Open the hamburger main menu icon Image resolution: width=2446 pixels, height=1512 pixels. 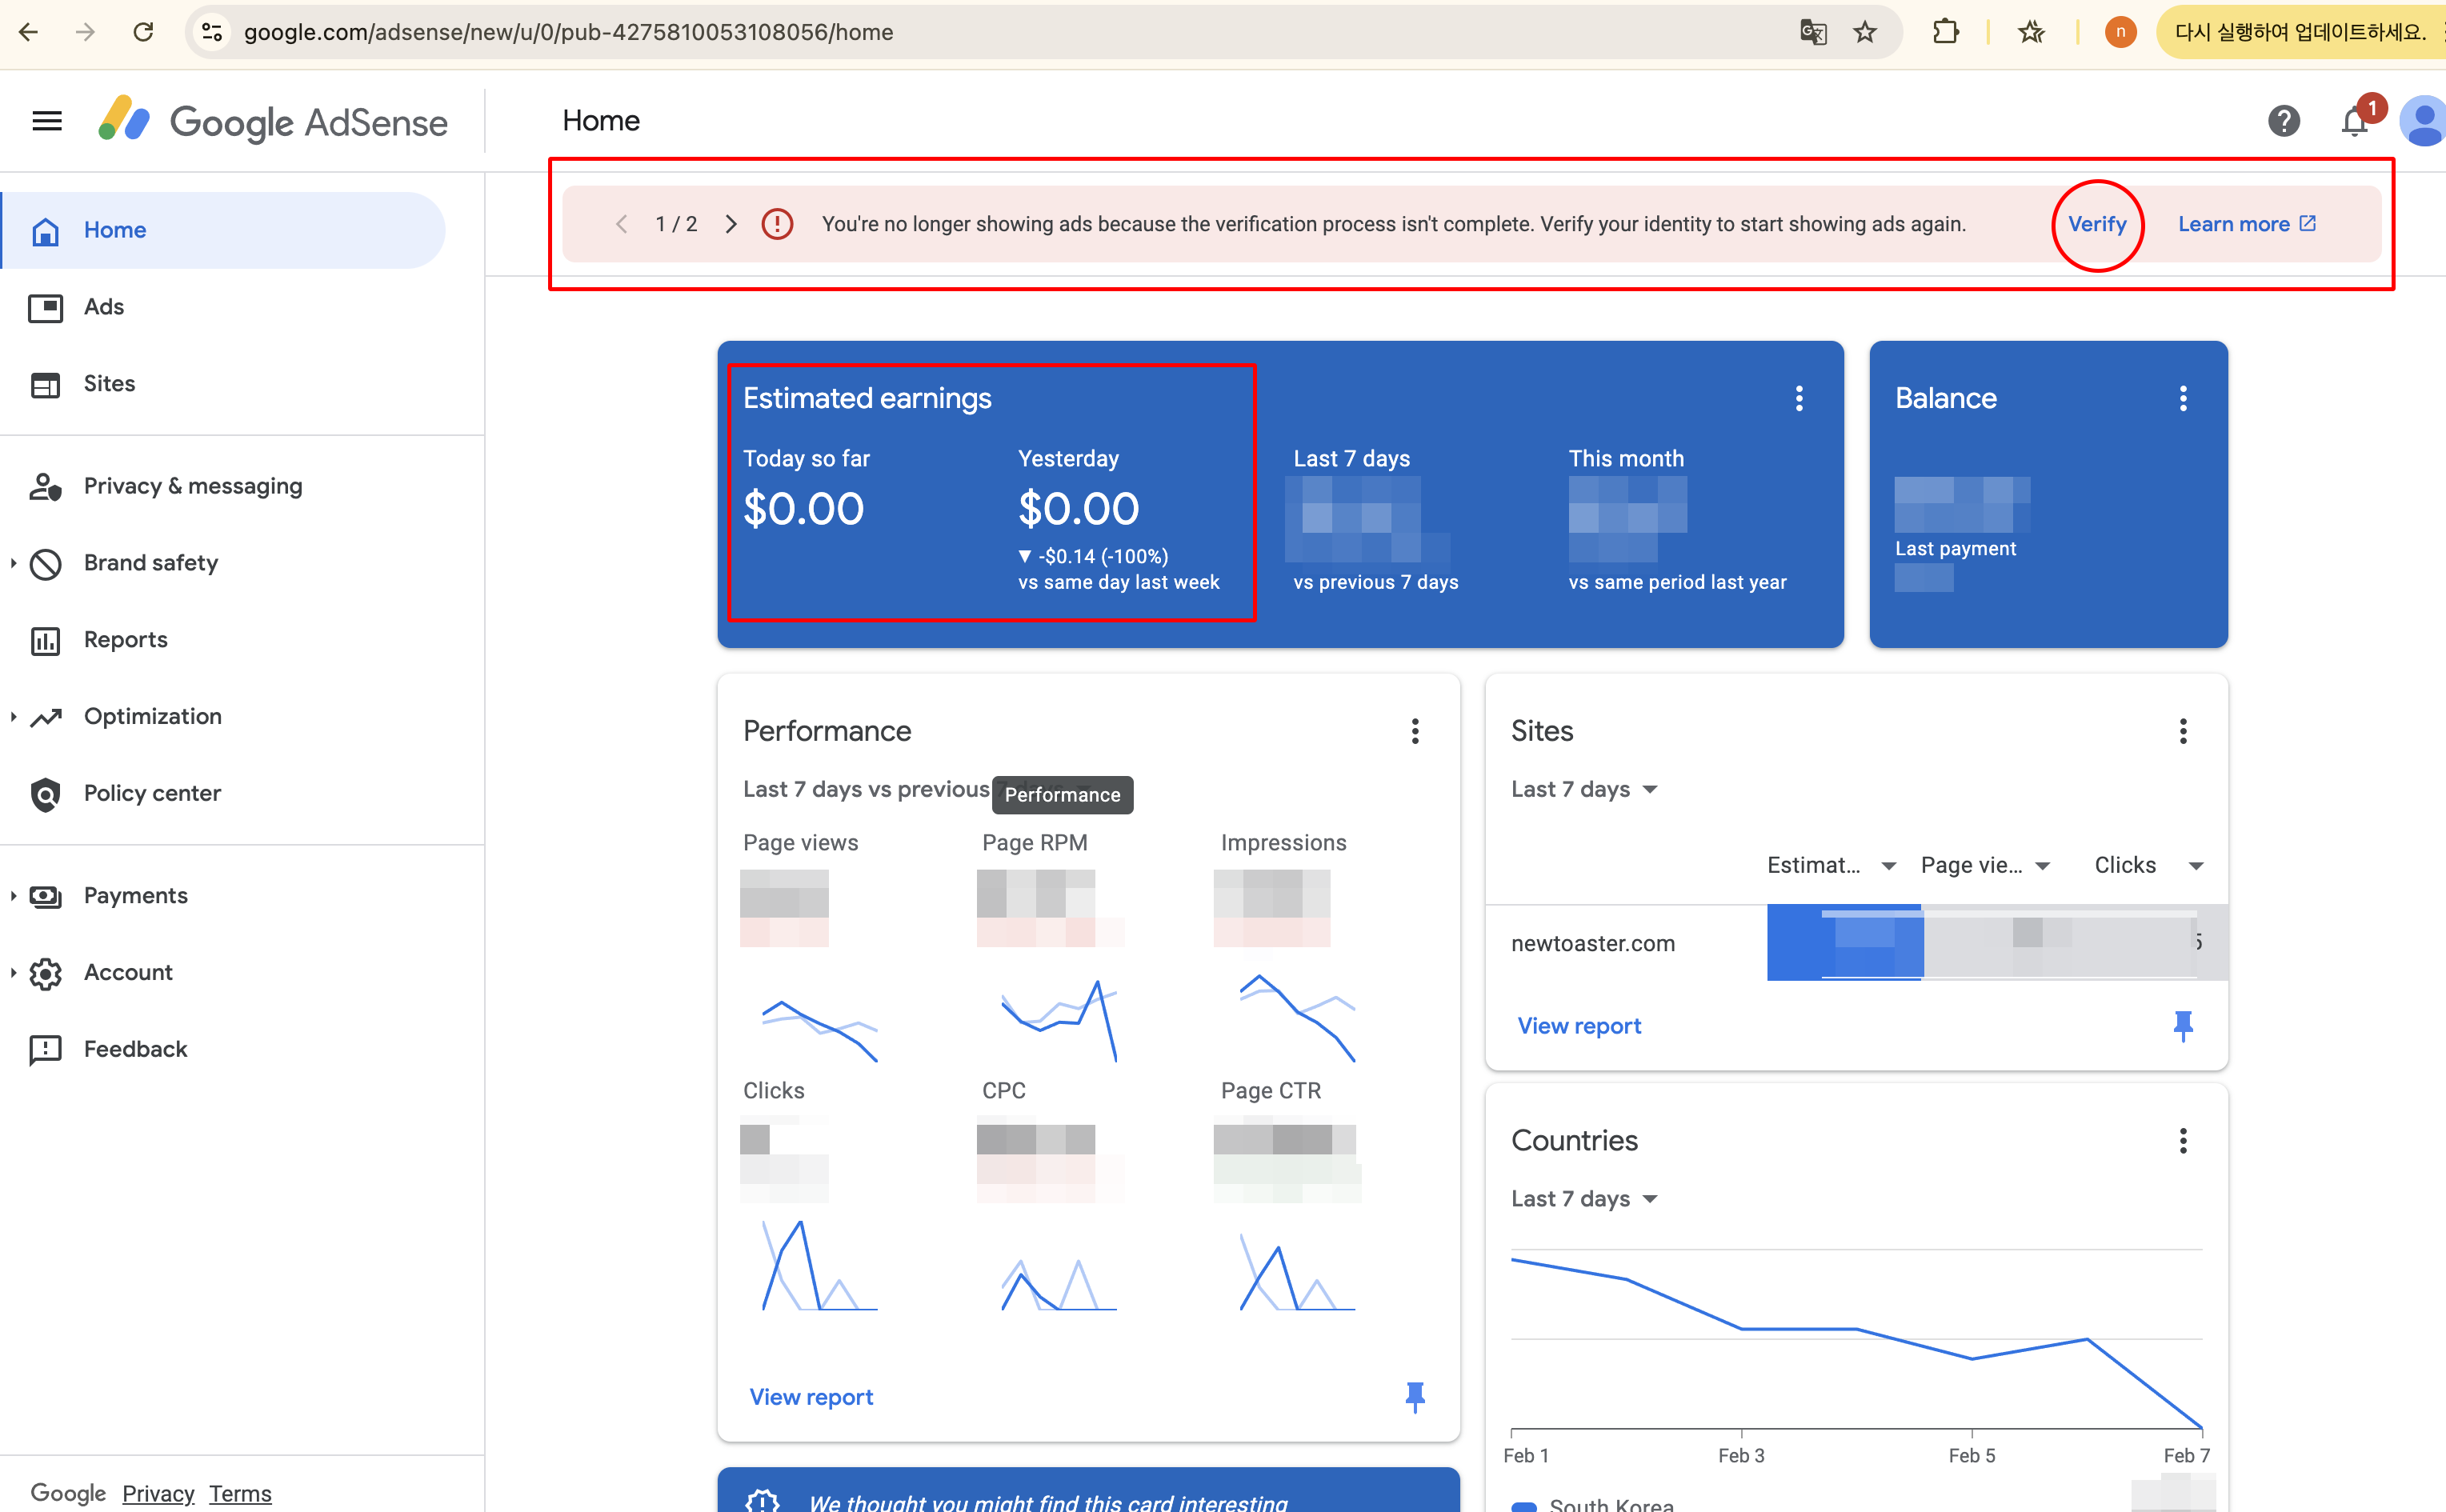[x=47, y=121]
